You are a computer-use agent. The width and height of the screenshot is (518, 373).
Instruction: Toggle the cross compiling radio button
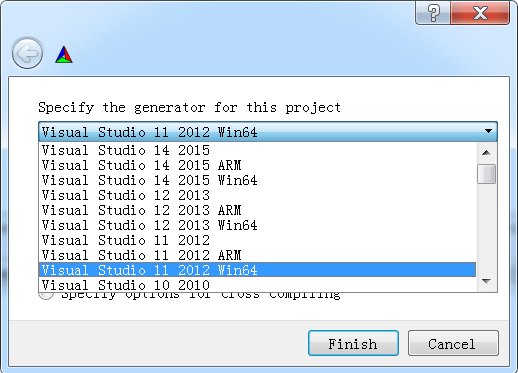(46, 295)
